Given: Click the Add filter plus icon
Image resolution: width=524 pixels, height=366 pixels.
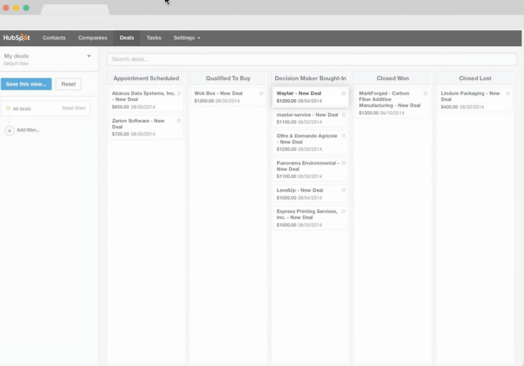Looking at the screenshot, I should tap(9, 130).
